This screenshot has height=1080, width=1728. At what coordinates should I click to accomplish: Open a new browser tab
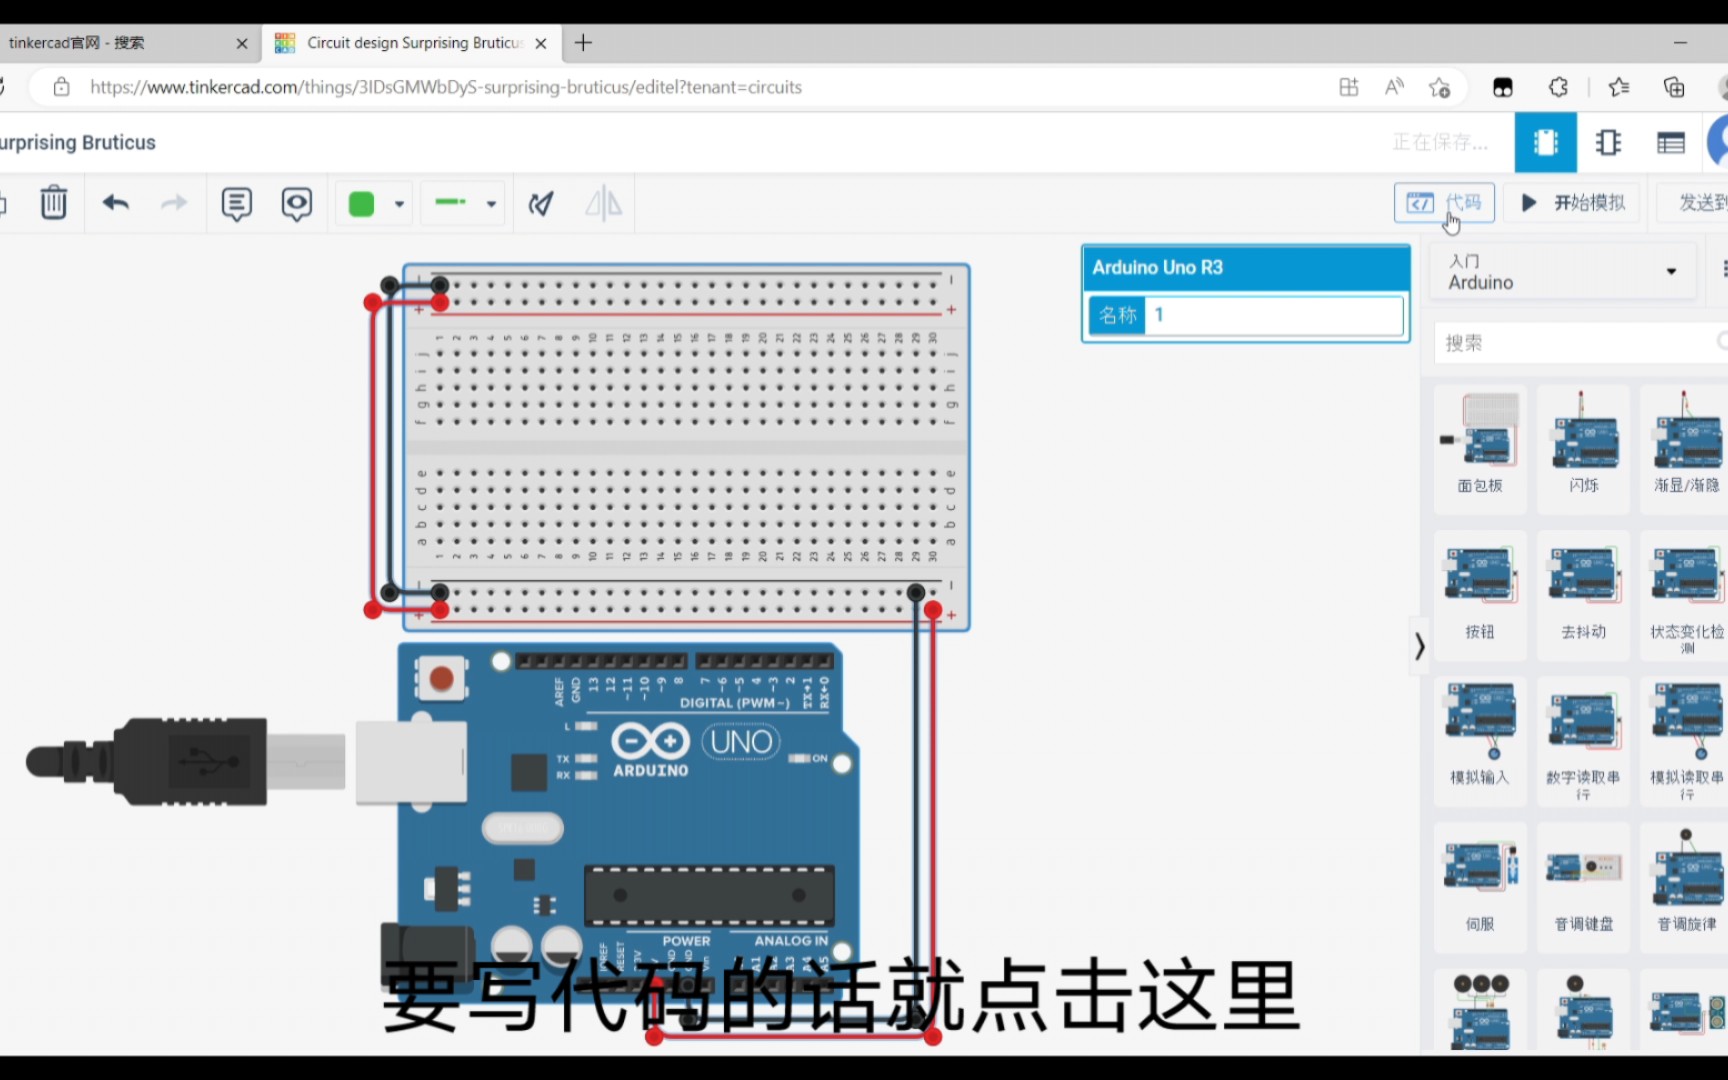(584, 43)
